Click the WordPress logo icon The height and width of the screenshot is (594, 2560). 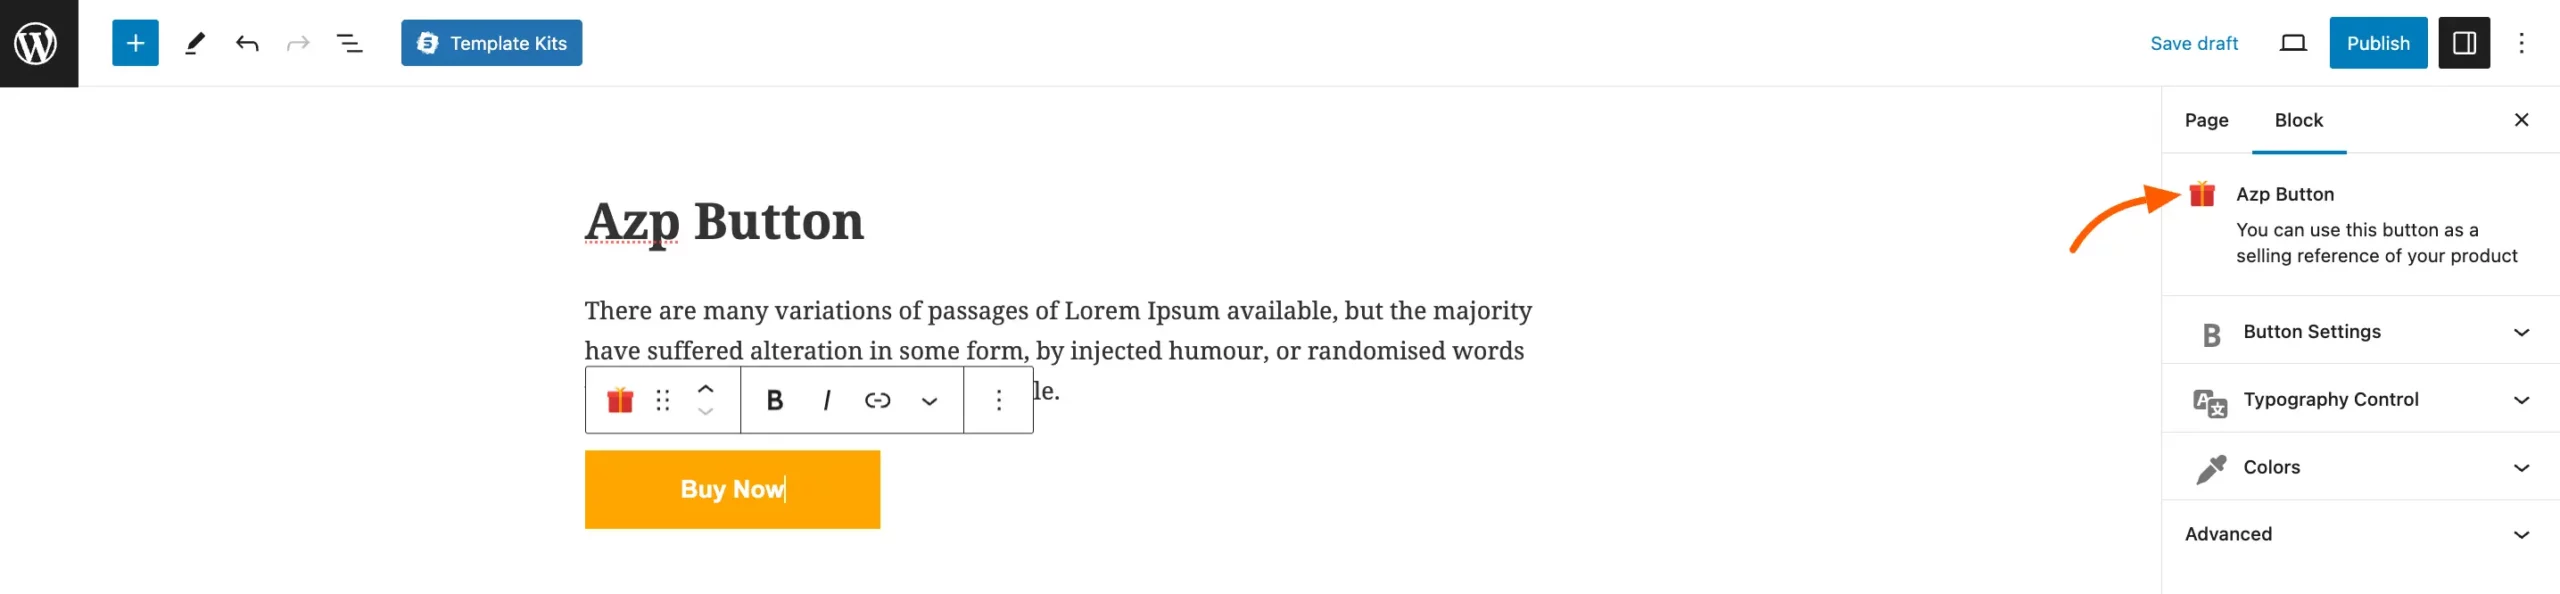(x=38, y=43)
